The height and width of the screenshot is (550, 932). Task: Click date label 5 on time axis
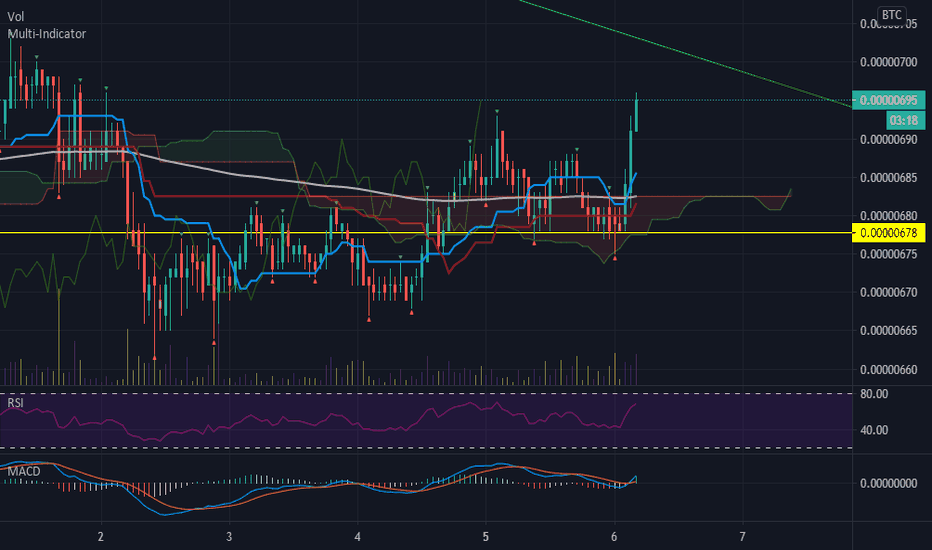click(x=486, y=537)
